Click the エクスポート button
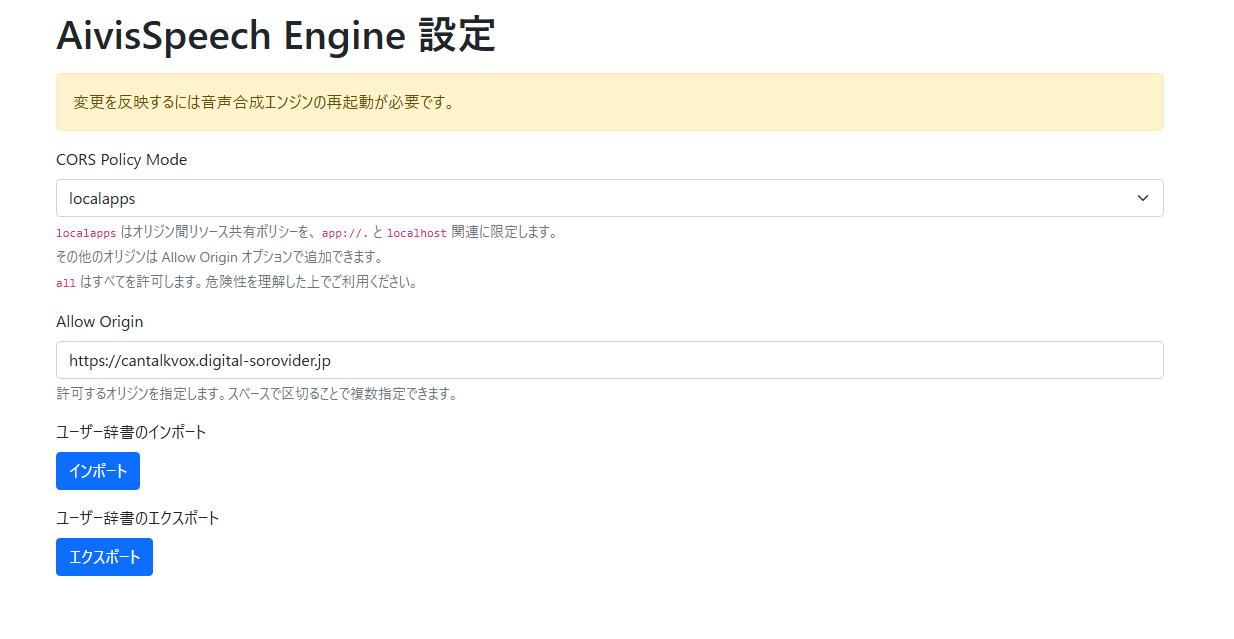The height and width of the screenshot is (639, 1234). click(x=104, y=557)
